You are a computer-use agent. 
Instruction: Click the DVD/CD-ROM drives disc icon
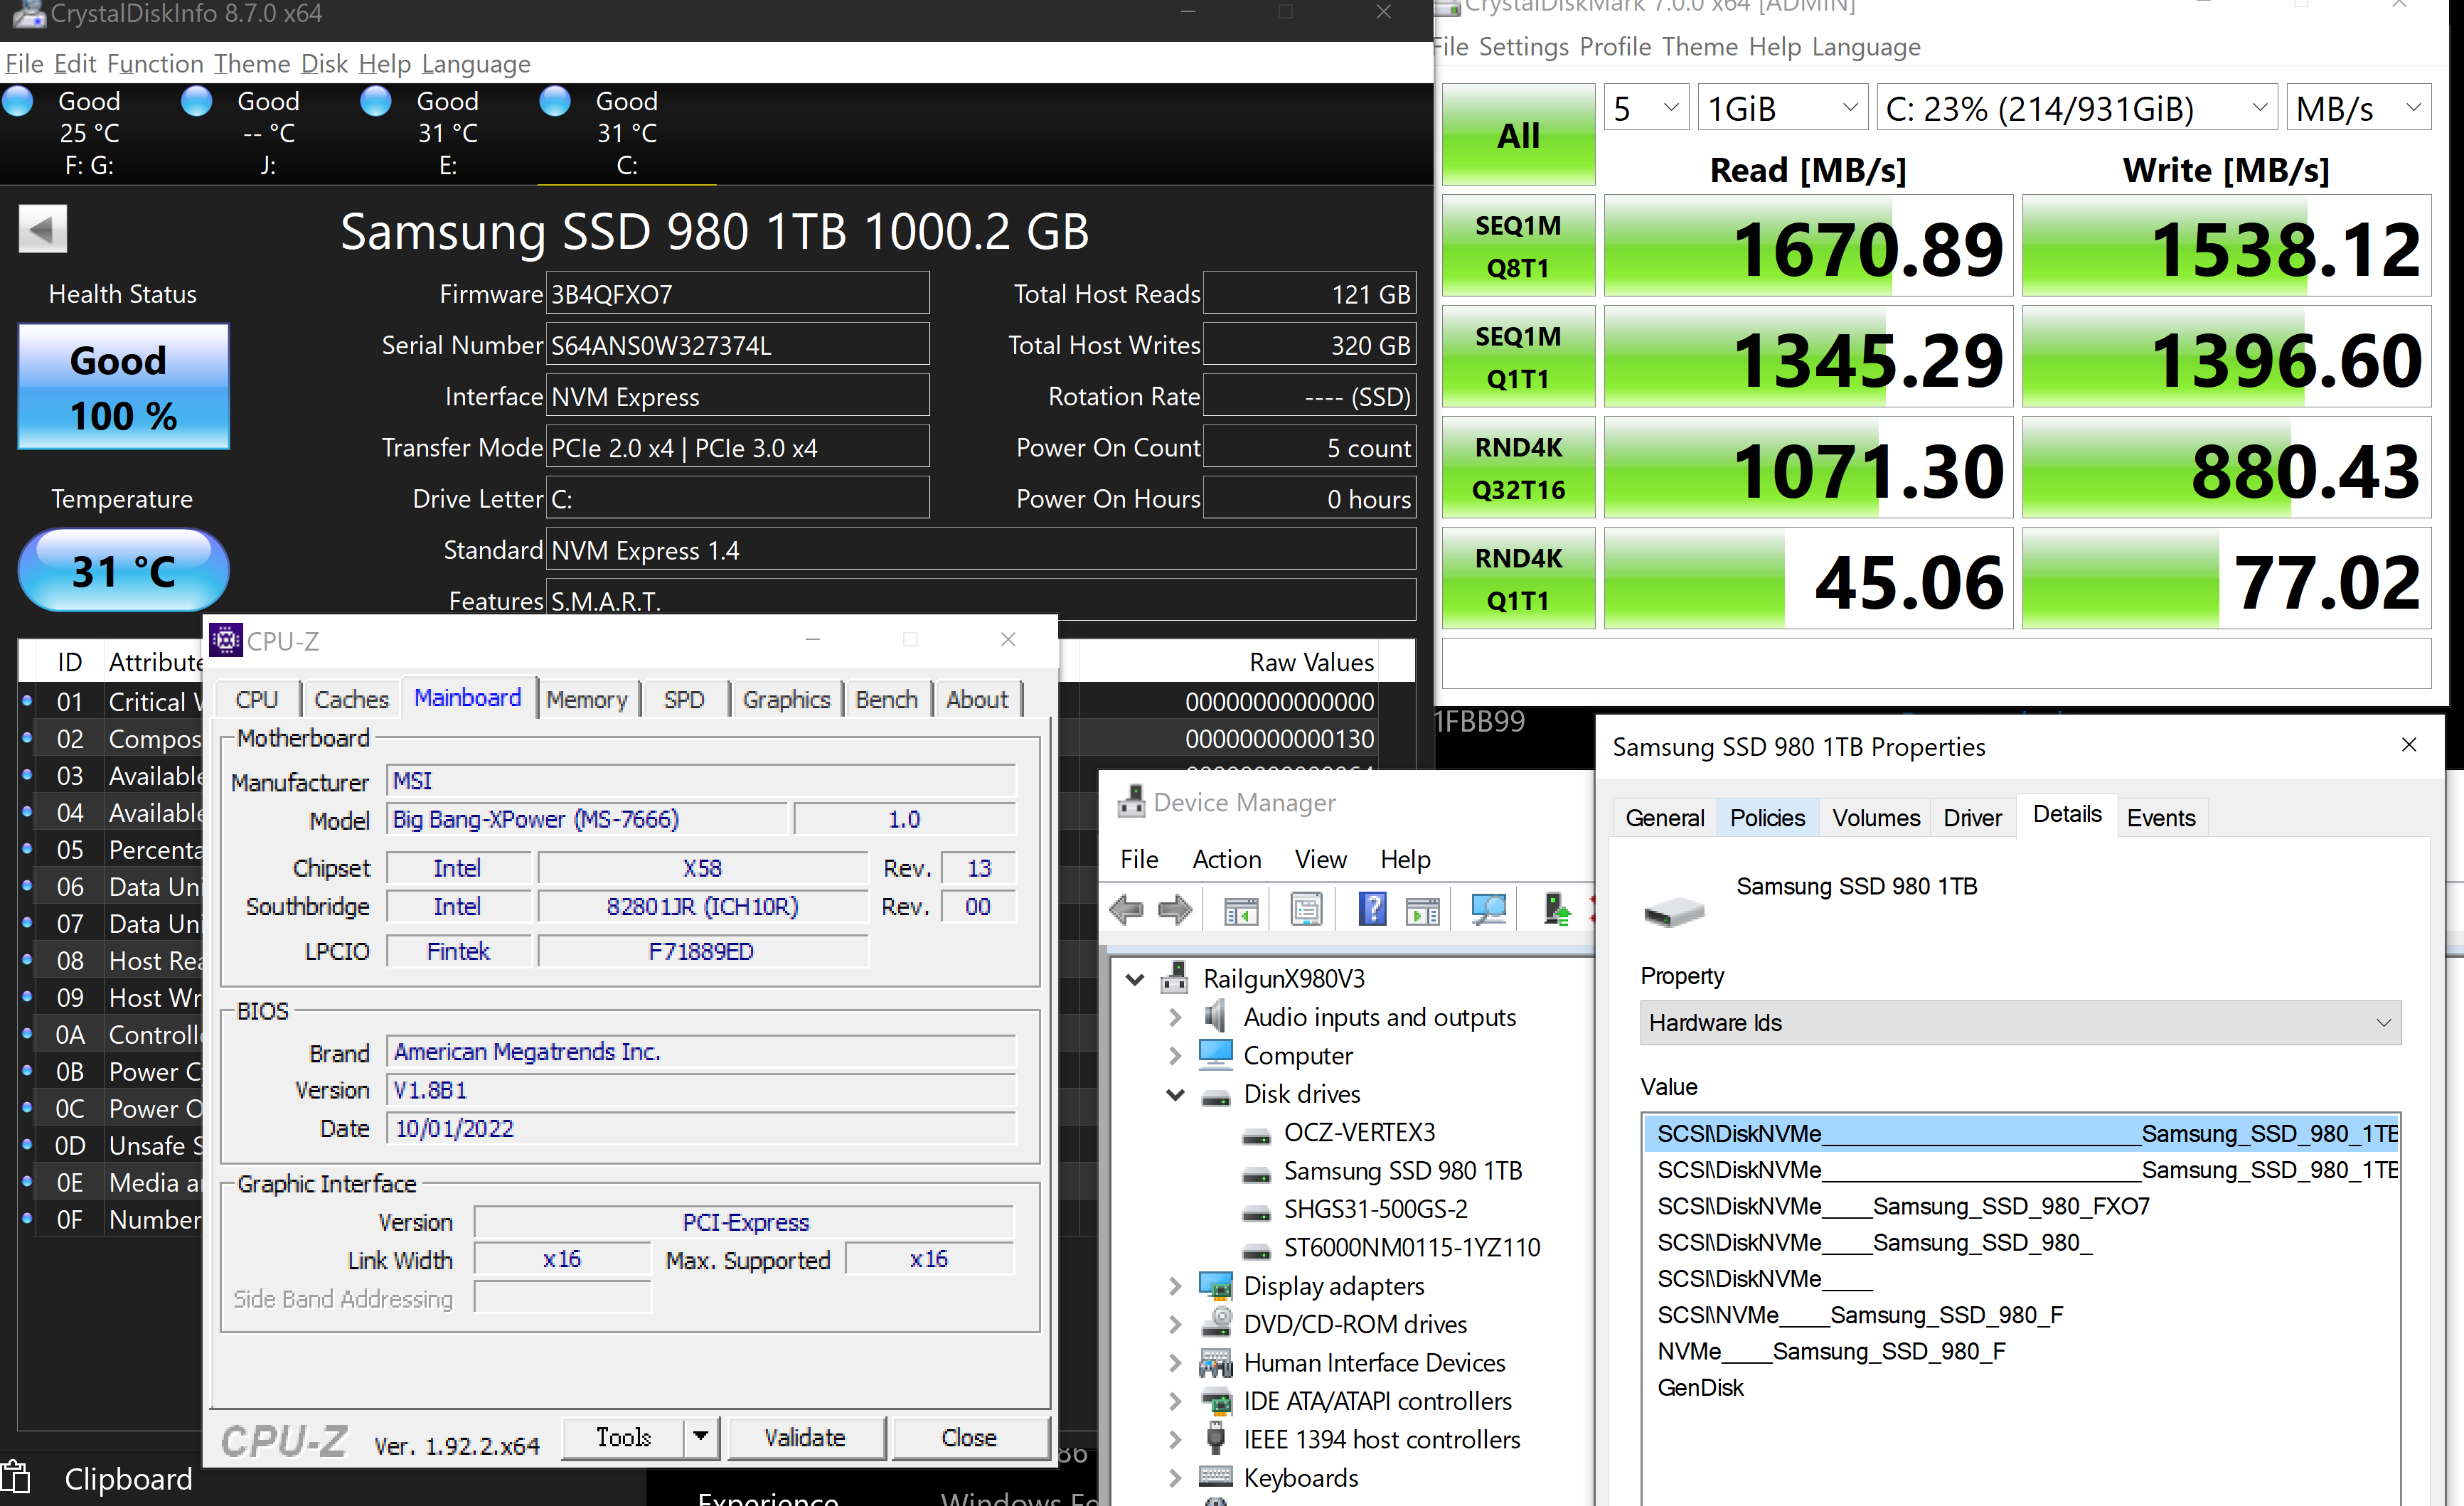pyautogui.click(x=1215, y=1323)
